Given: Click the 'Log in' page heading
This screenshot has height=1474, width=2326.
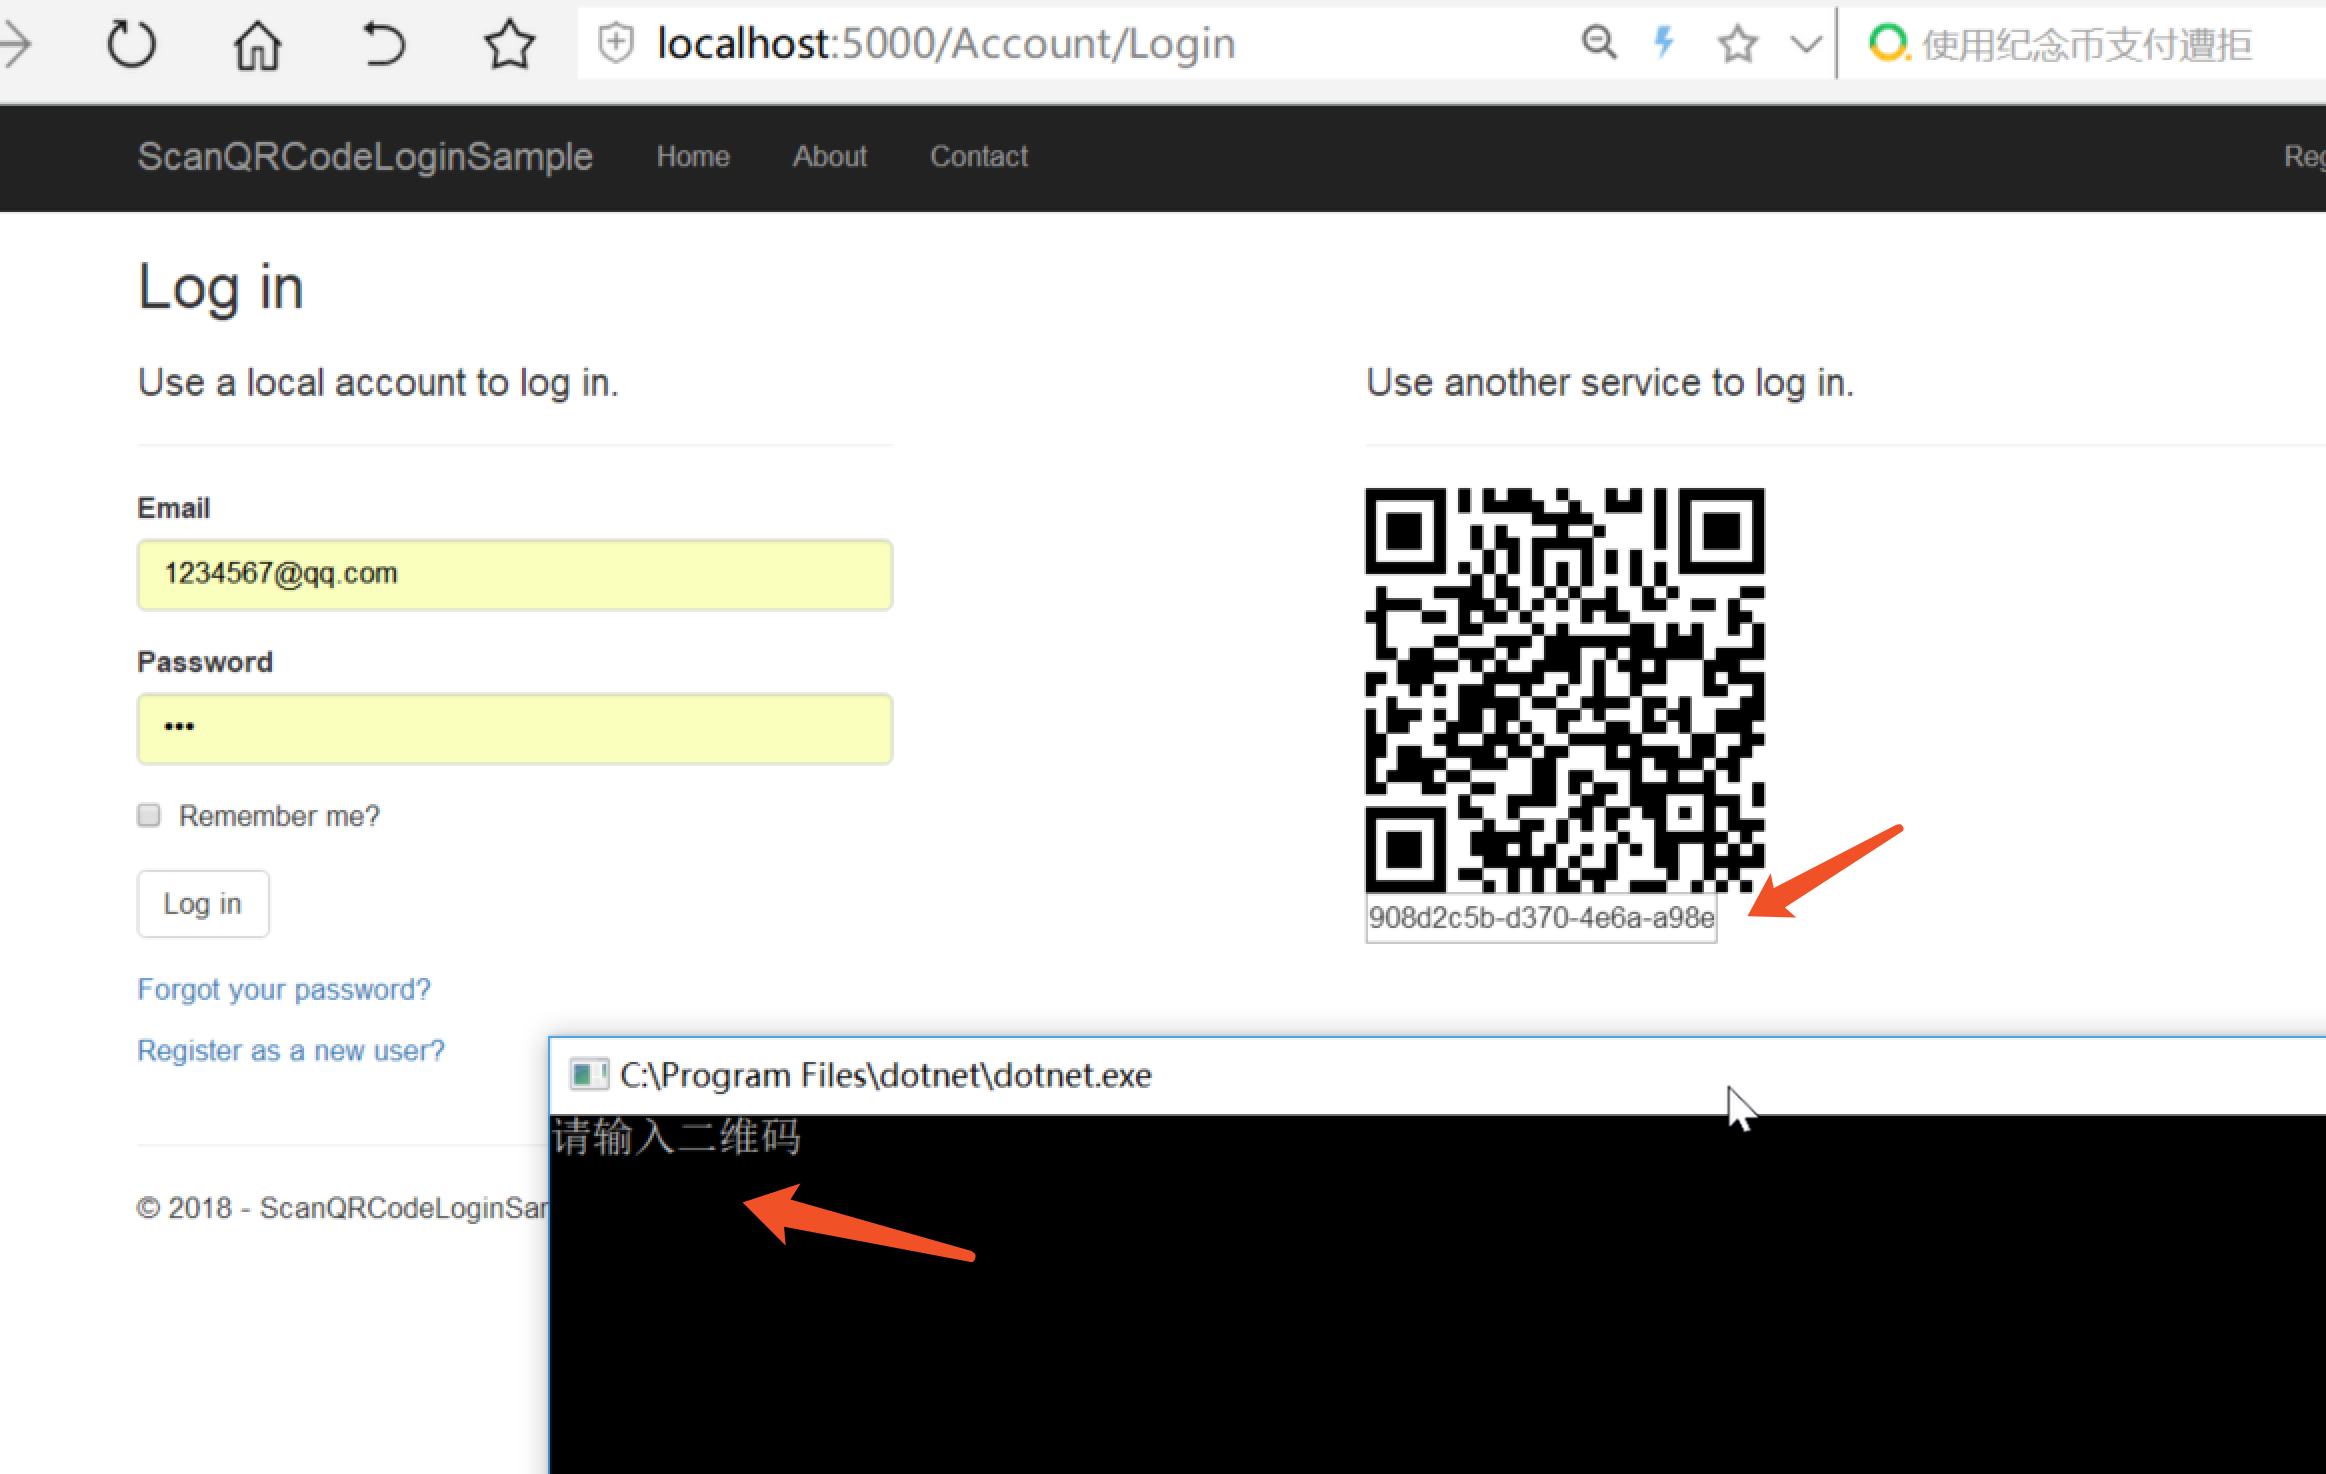Looking at the screenshot, I should coord(220,289).
